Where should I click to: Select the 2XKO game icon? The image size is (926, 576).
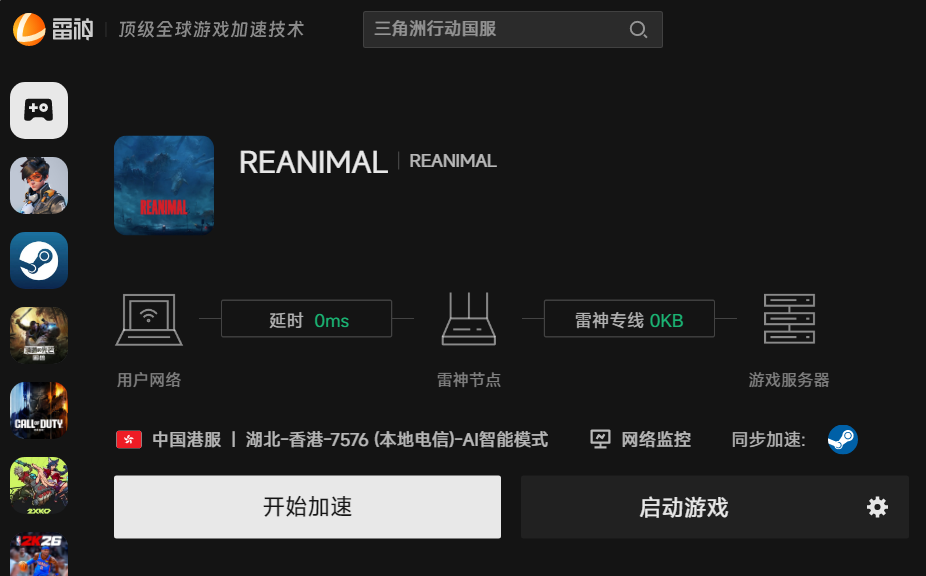coord(39,486)
